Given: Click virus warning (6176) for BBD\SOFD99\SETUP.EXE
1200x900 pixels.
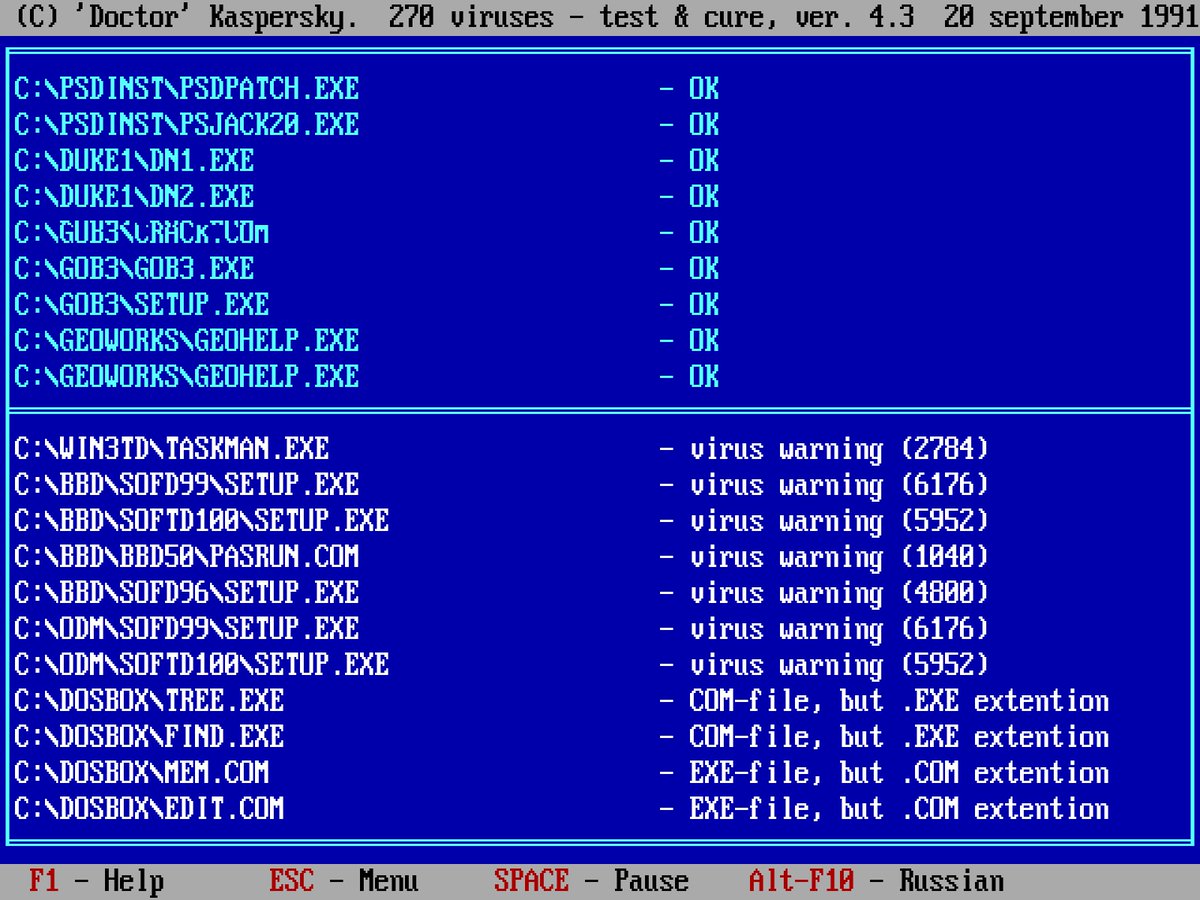Looking at the screenshot, I should (839, 485).
